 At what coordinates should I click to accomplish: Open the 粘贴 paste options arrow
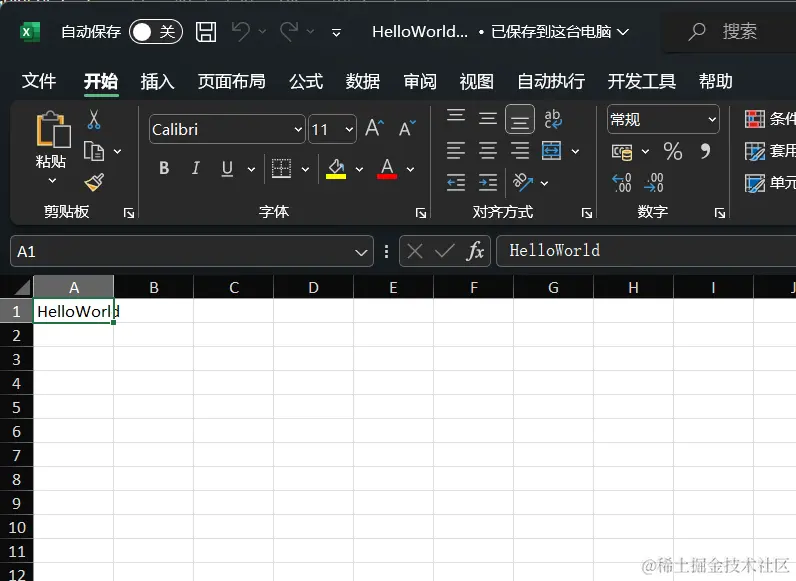52,181
